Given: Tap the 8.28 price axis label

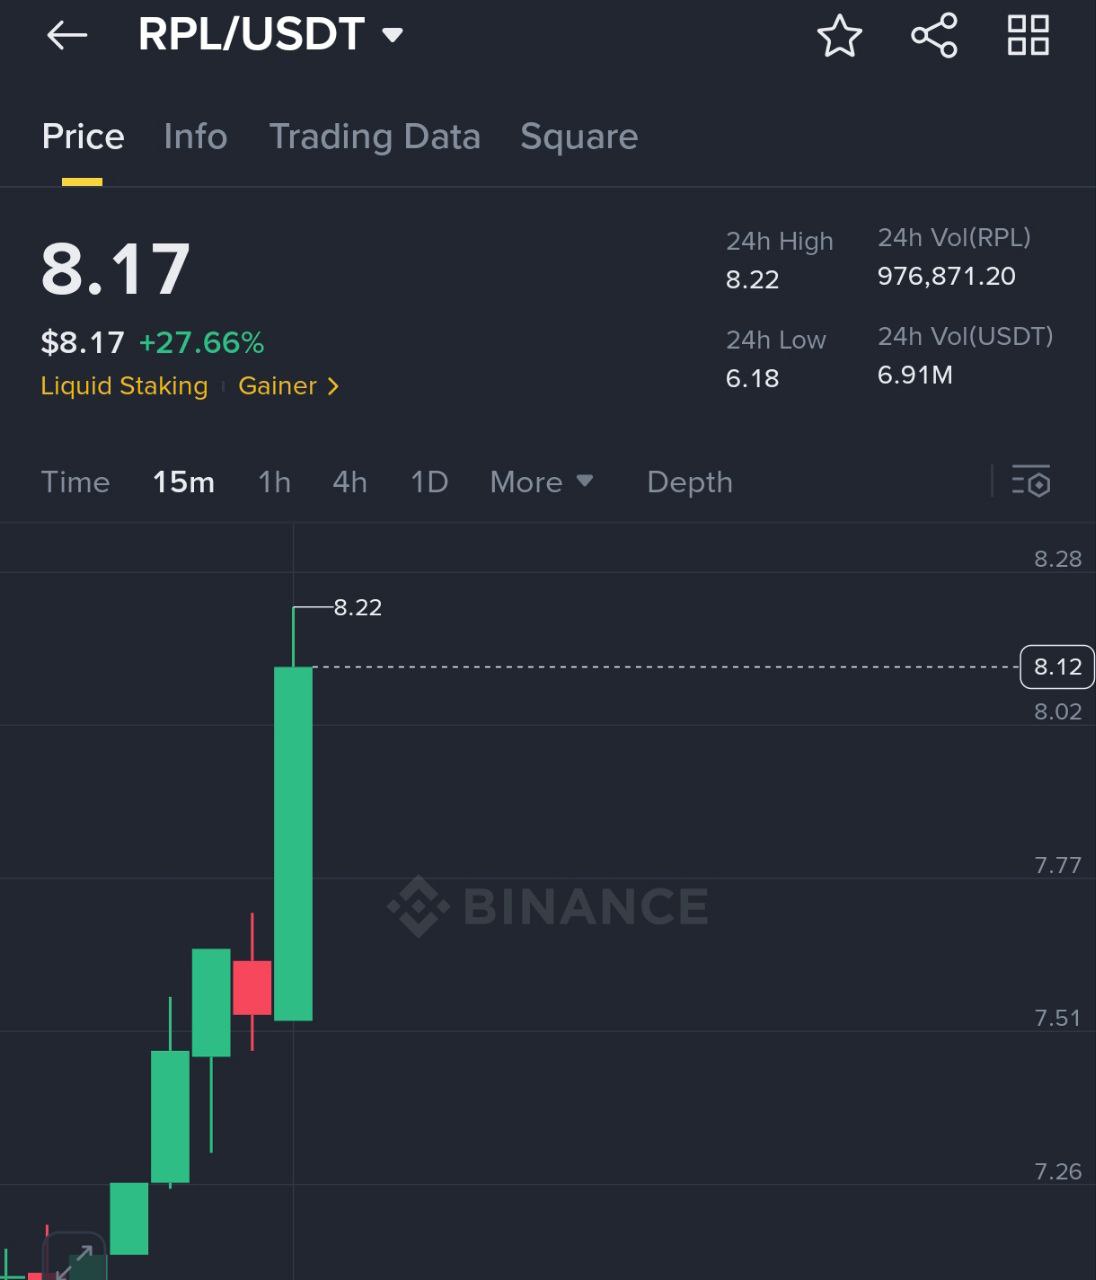Looking at the screenshot, I should pos(1058,559).
